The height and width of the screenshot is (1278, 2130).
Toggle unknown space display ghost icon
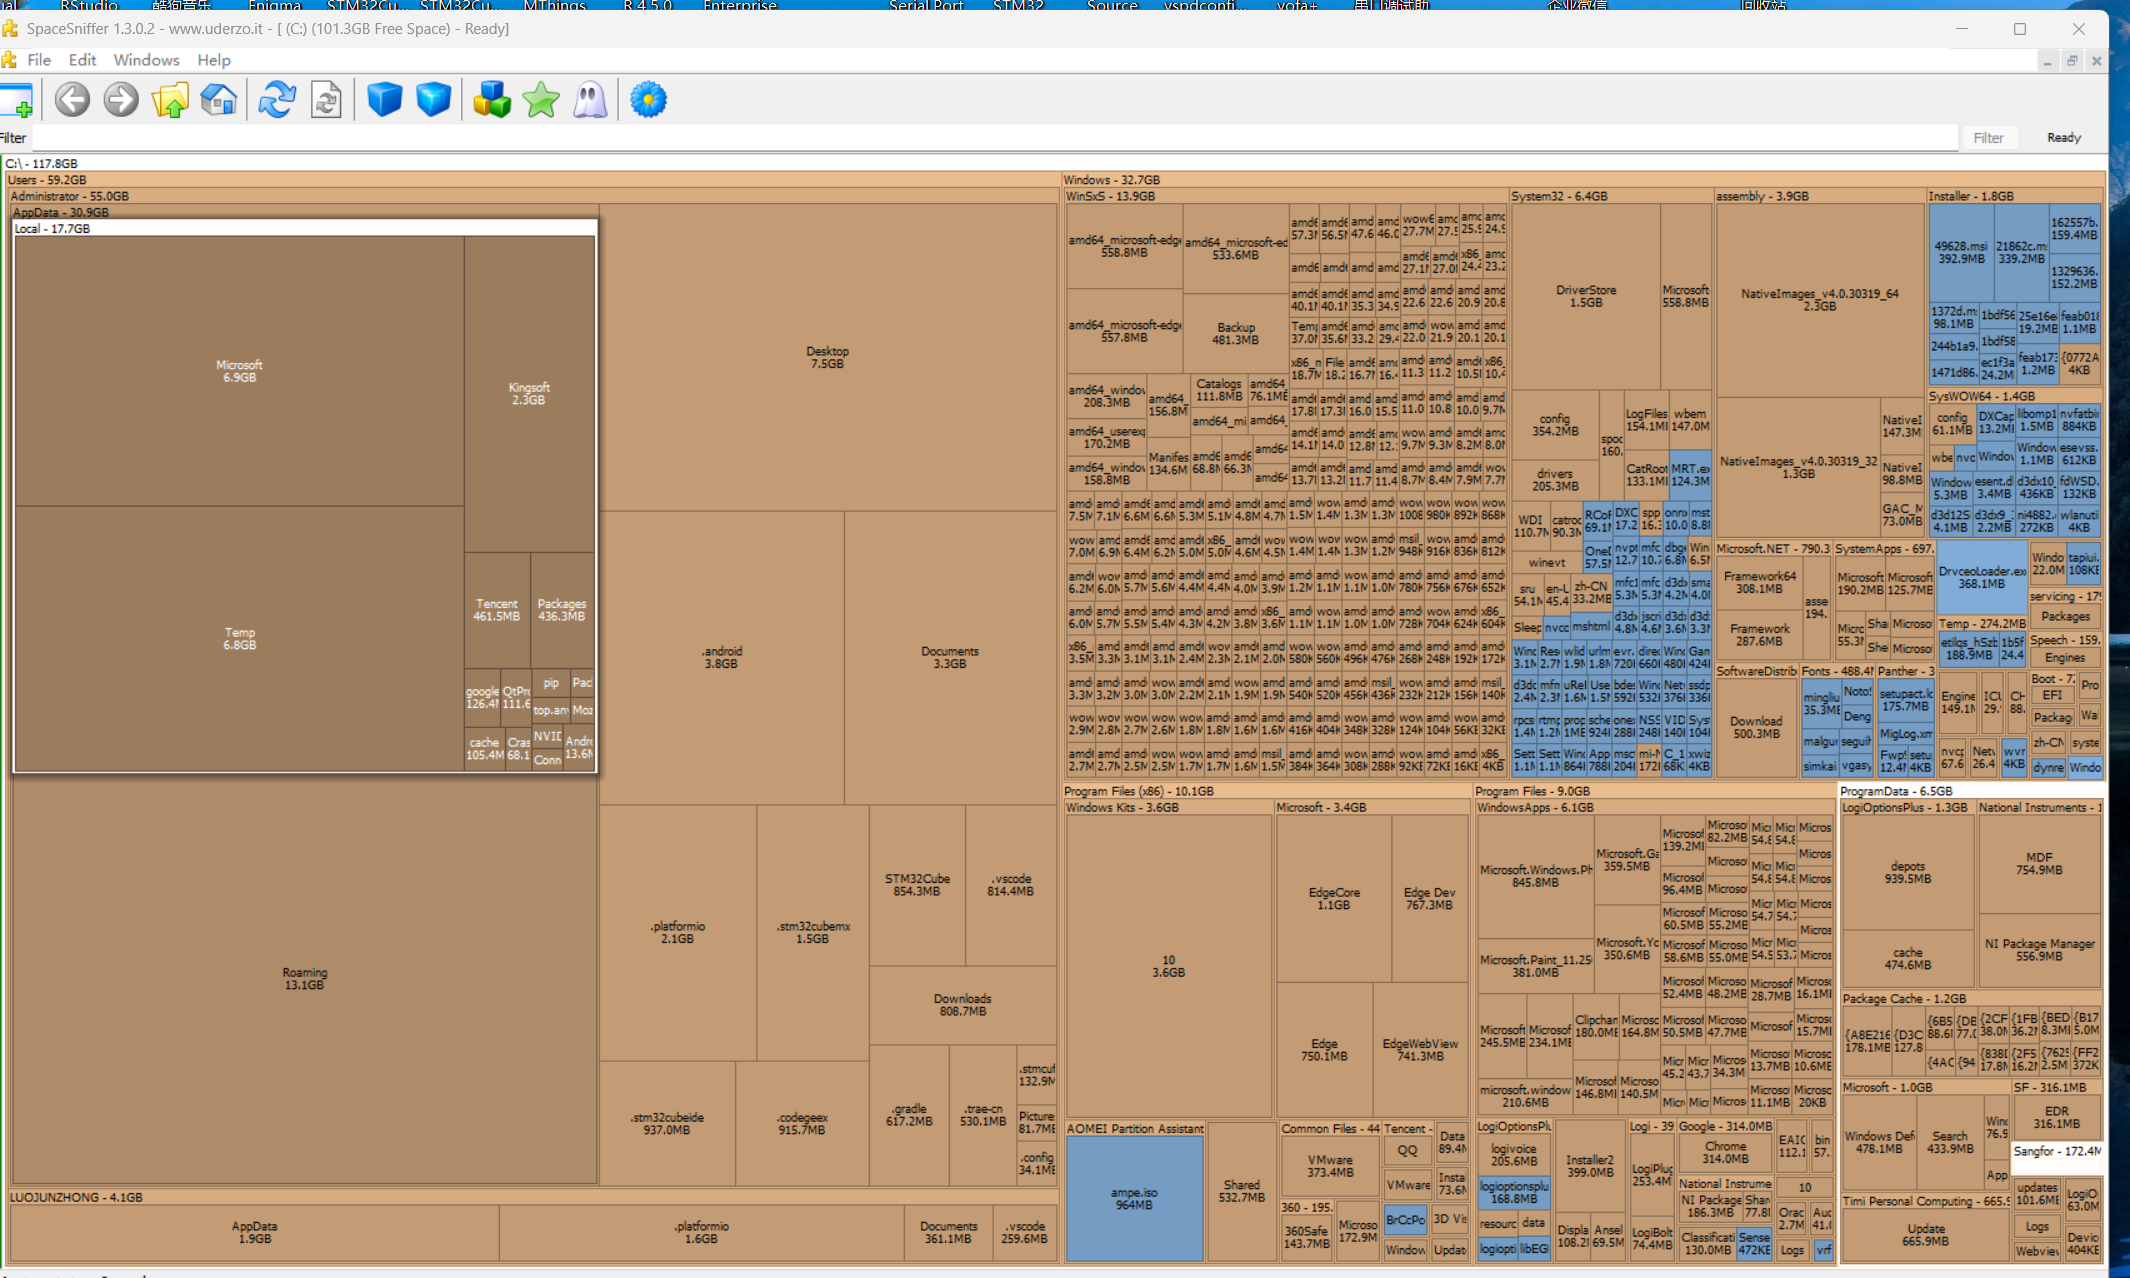pyautogui.click(x=590, y=100)
